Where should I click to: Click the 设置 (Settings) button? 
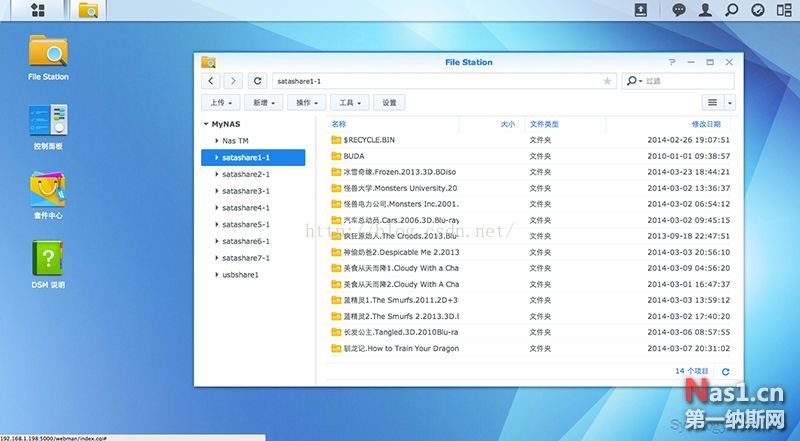click(x=390, y=103)
